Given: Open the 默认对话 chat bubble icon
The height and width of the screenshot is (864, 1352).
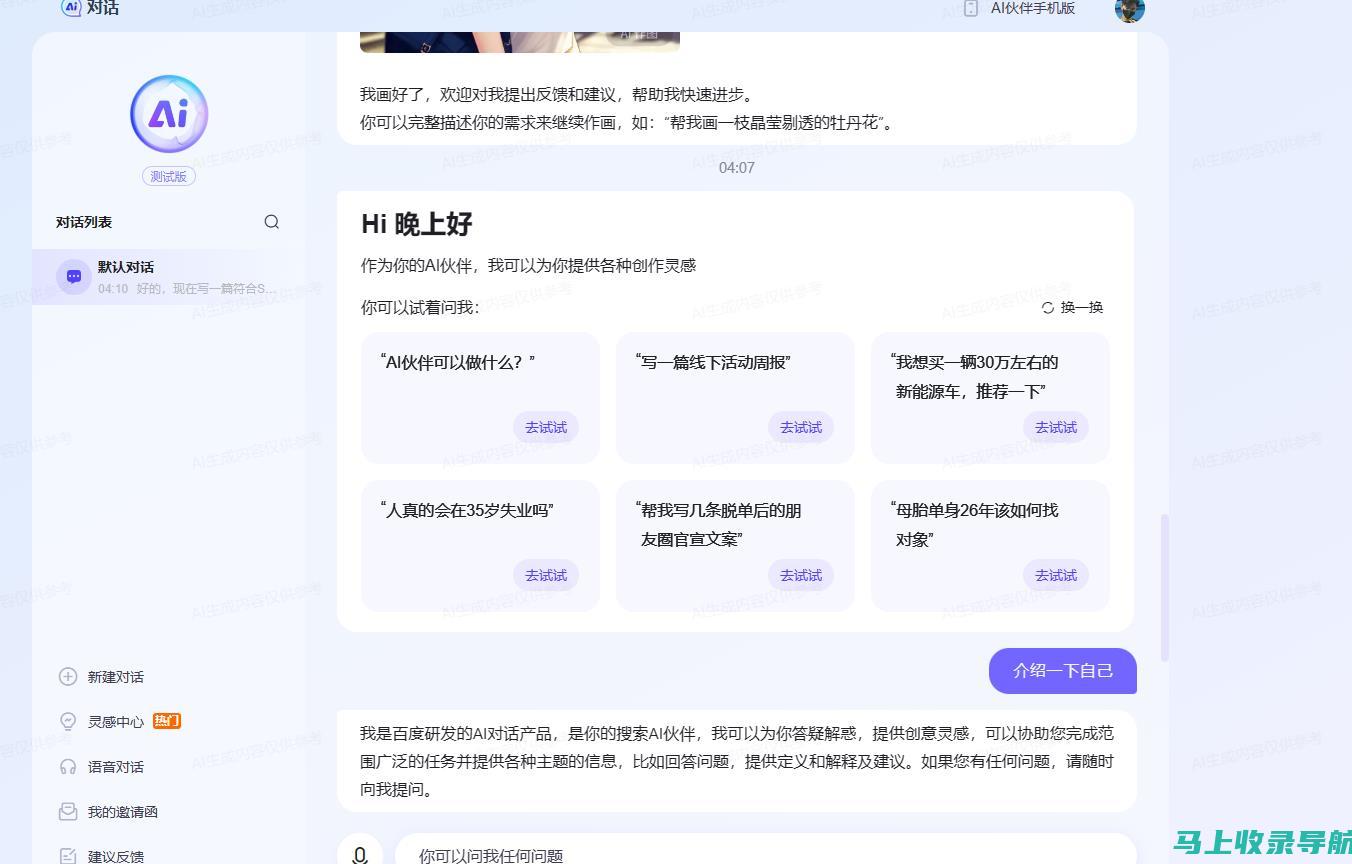Looking at the screenshot, I should click(x=74, y=277).
